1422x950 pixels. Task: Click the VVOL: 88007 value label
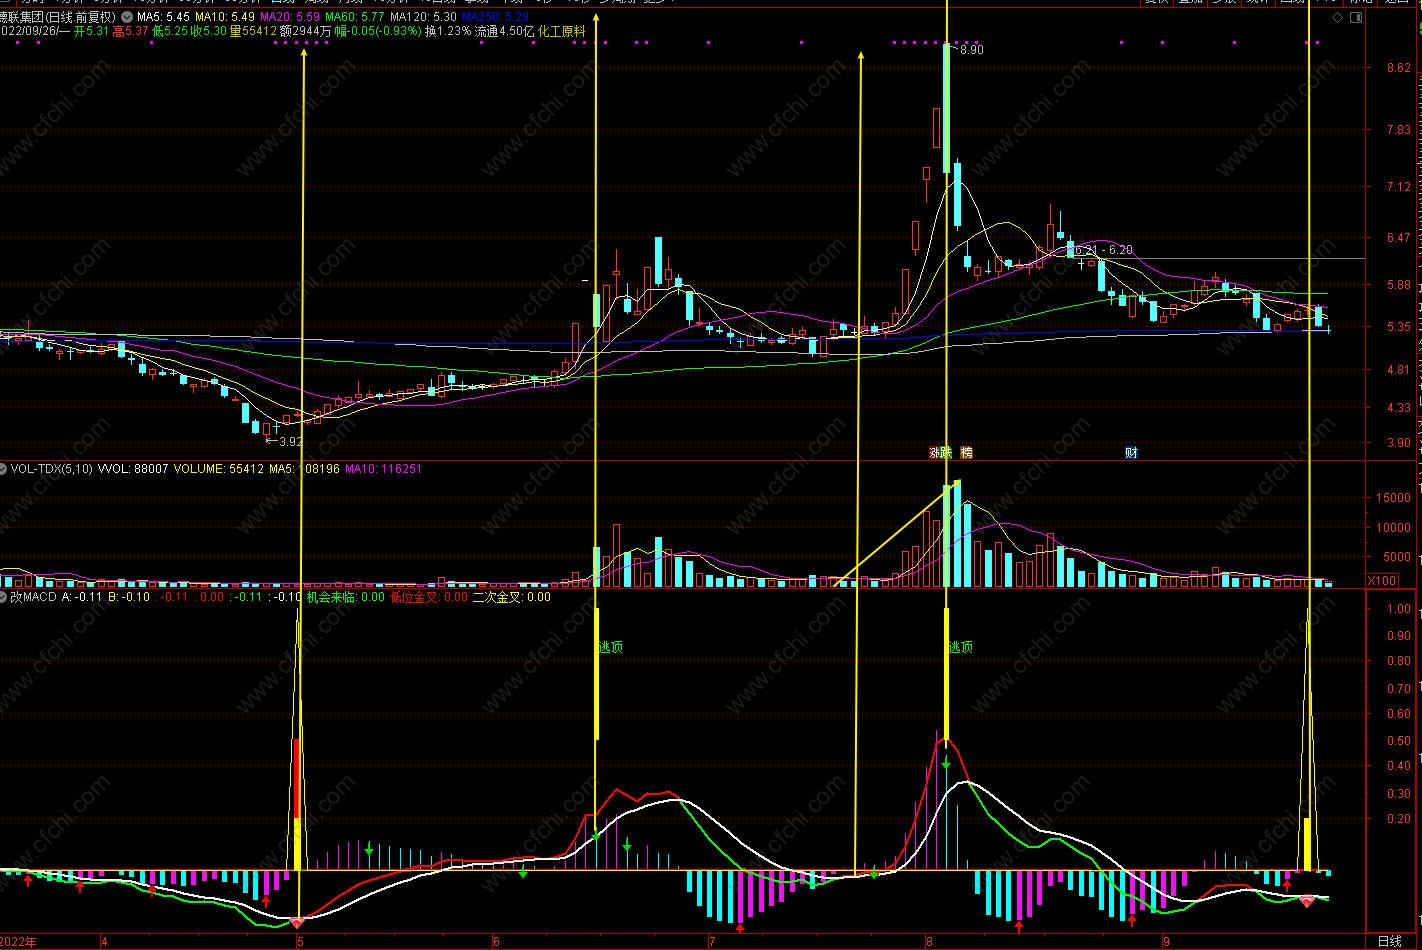[x=132, y=468]
